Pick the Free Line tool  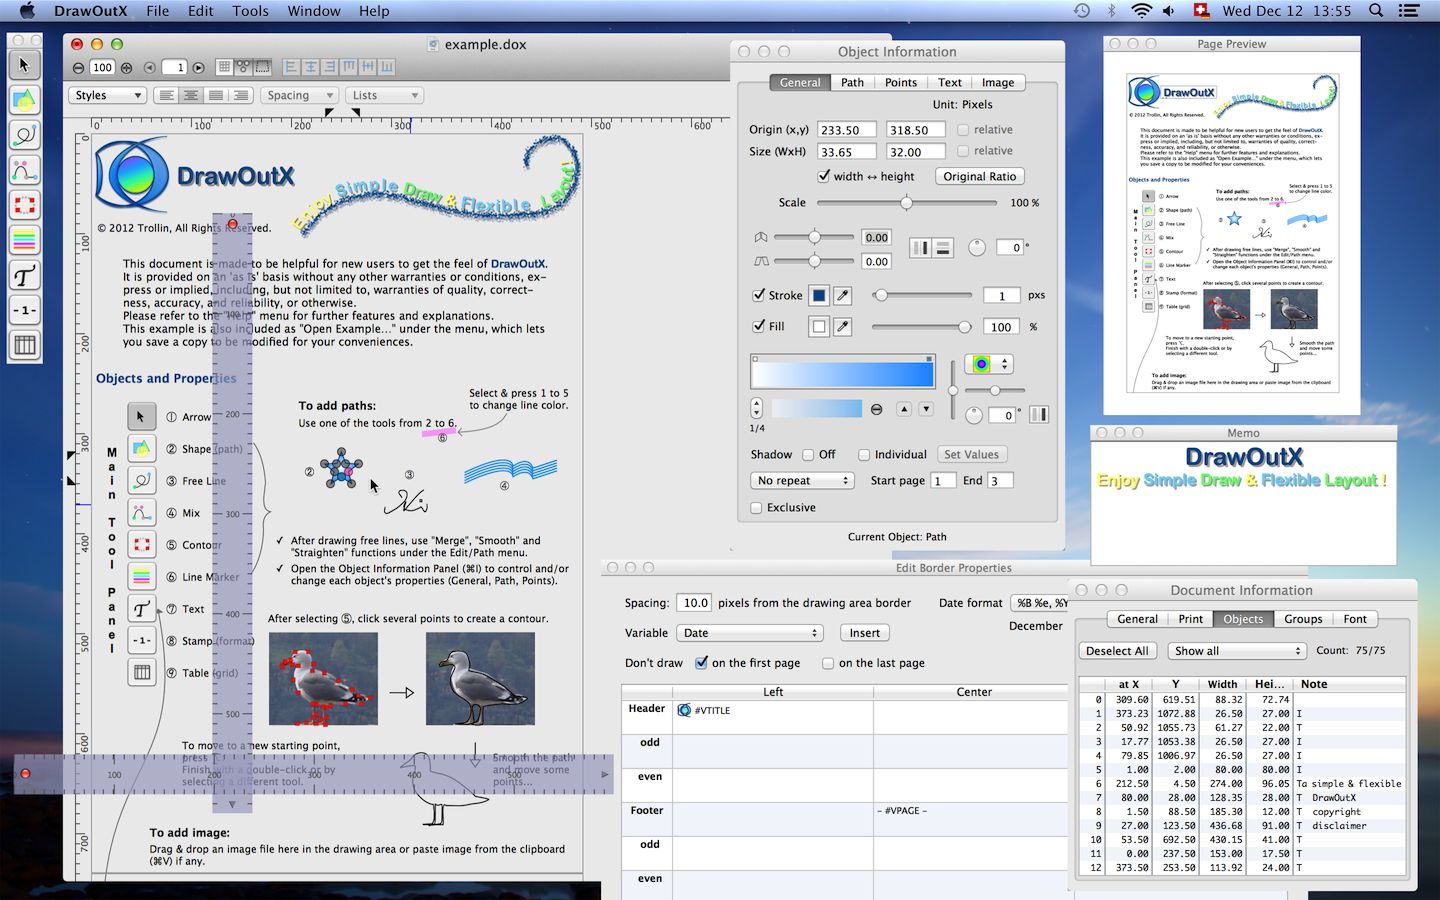point(24,135)
